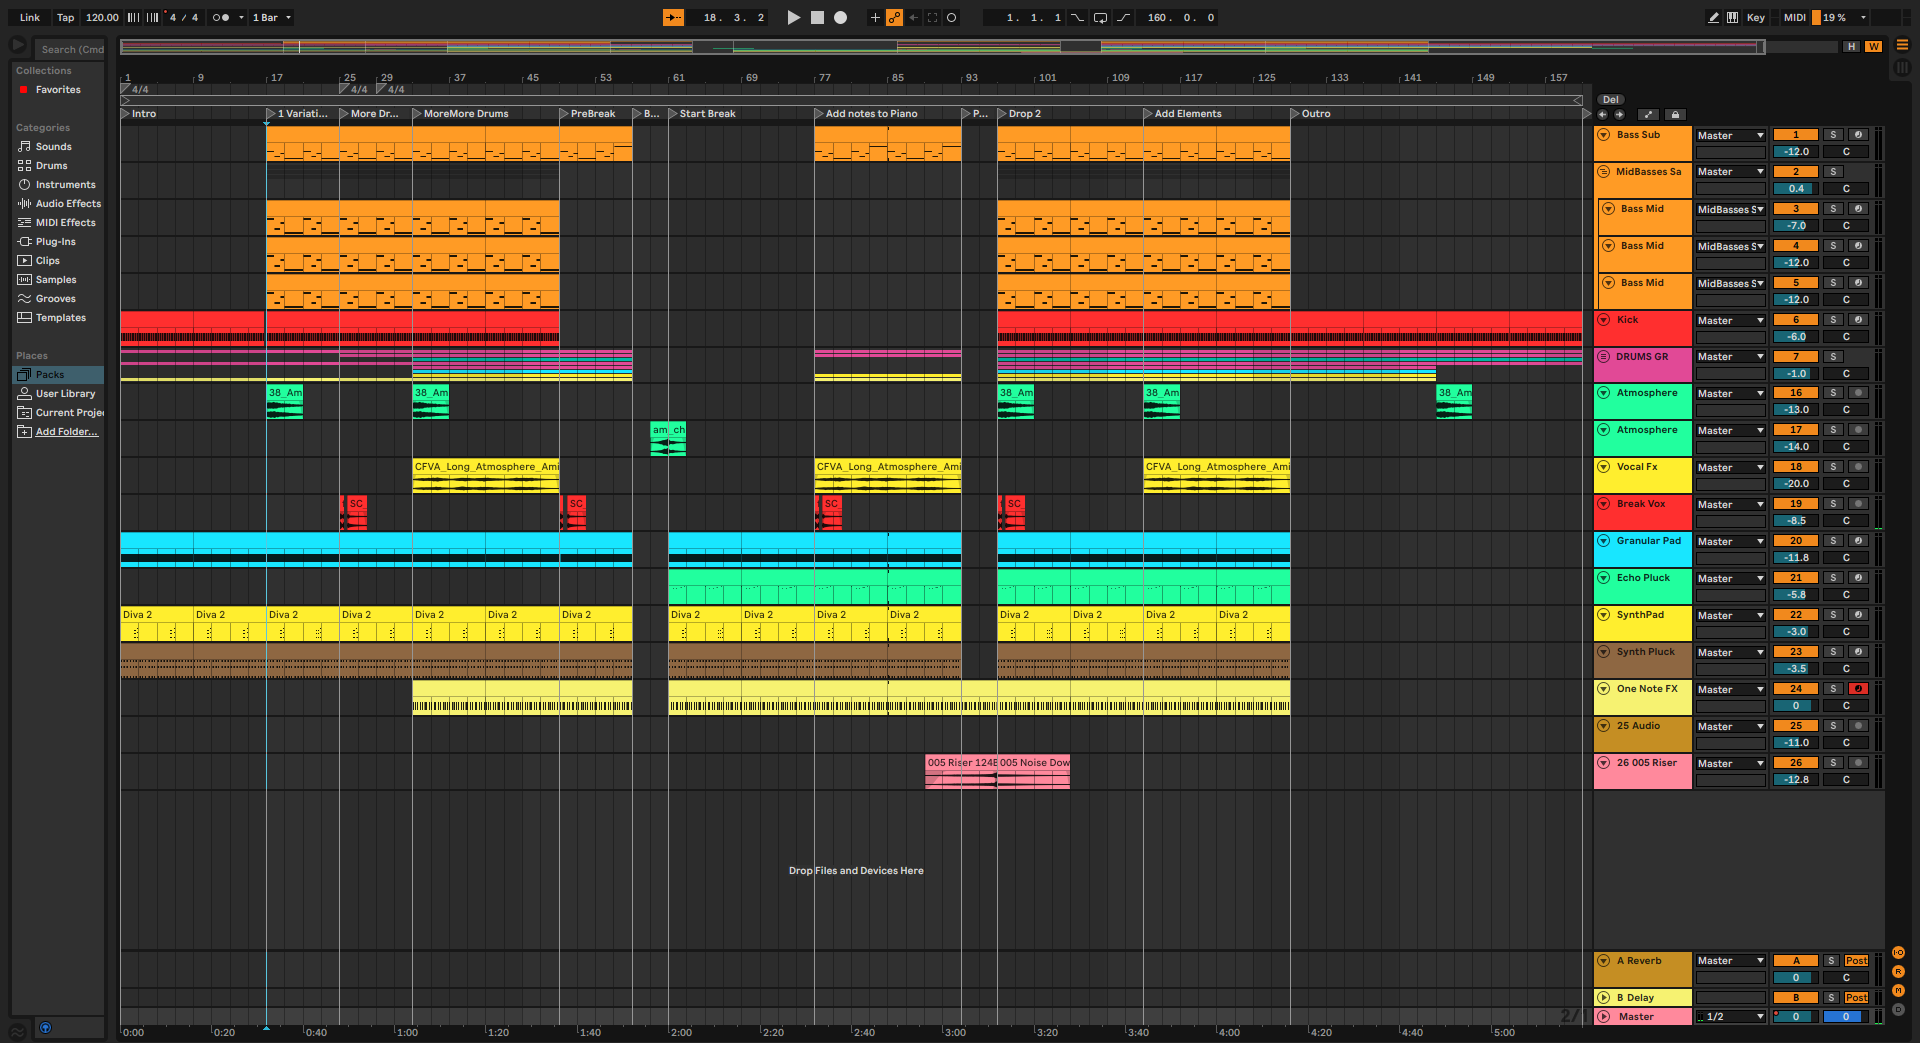This screenshot has width=1920, height=1043.
Task: Solo the DRUMS GR group track
Action: pos(1833,357)
